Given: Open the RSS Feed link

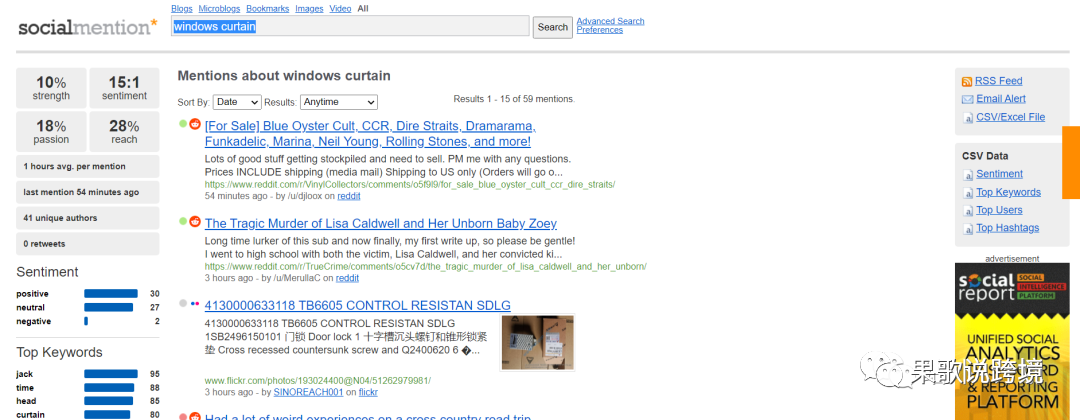Looking at the screenshot, I should click(x=999, y=81).
